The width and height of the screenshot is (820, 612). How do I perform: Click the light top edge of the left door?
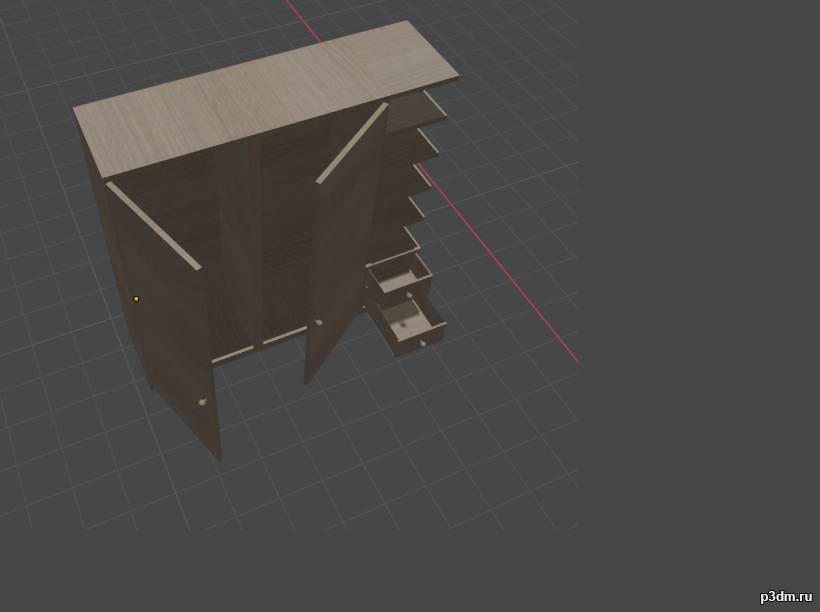[153, 226]
